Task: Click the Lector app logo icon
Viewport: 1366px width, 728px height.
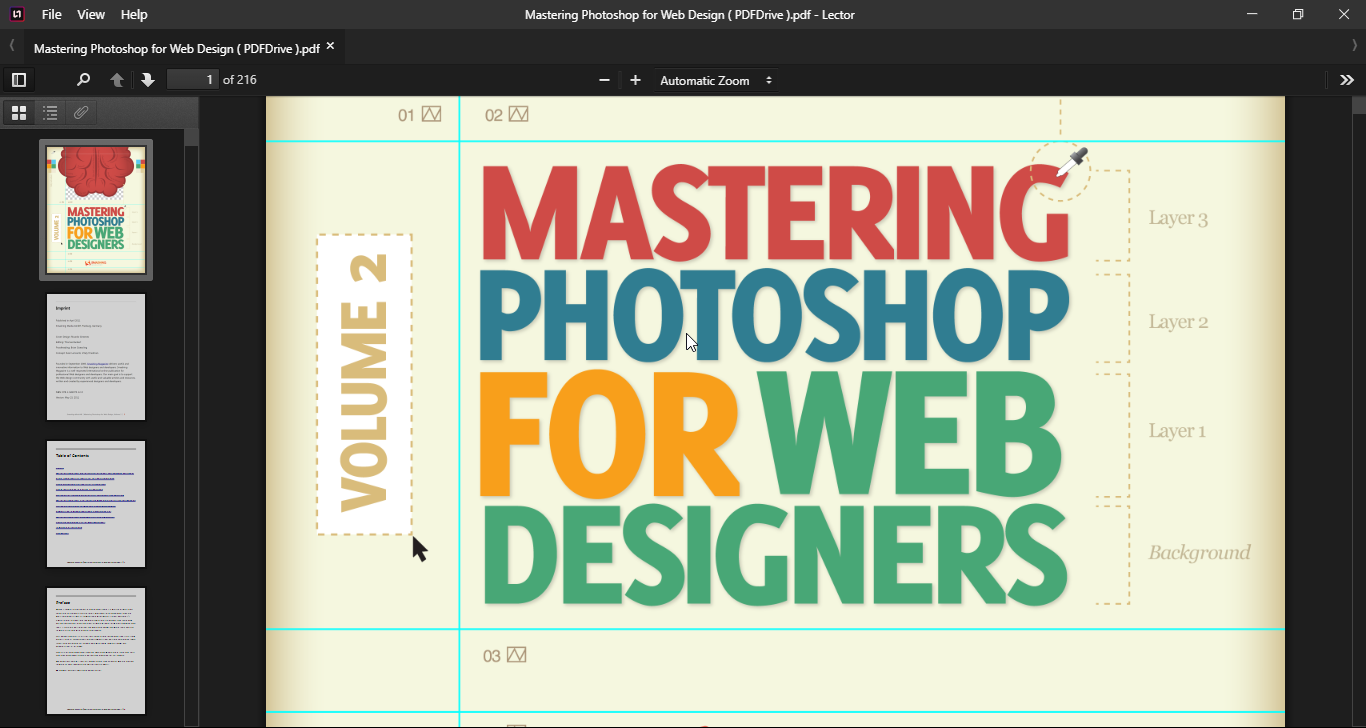Action: coord(17,14)
